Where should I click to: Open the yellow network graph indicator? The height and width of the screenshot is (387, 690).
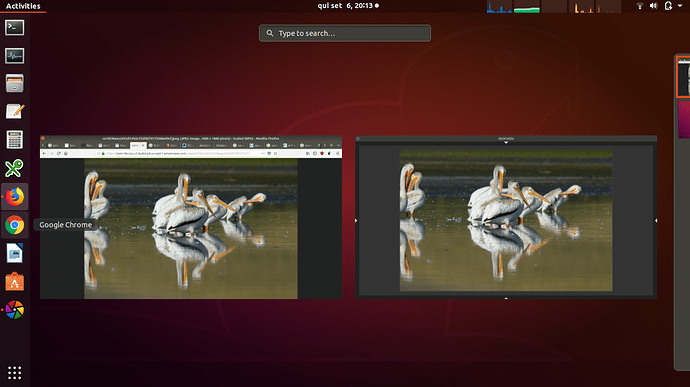click(581, 7)
